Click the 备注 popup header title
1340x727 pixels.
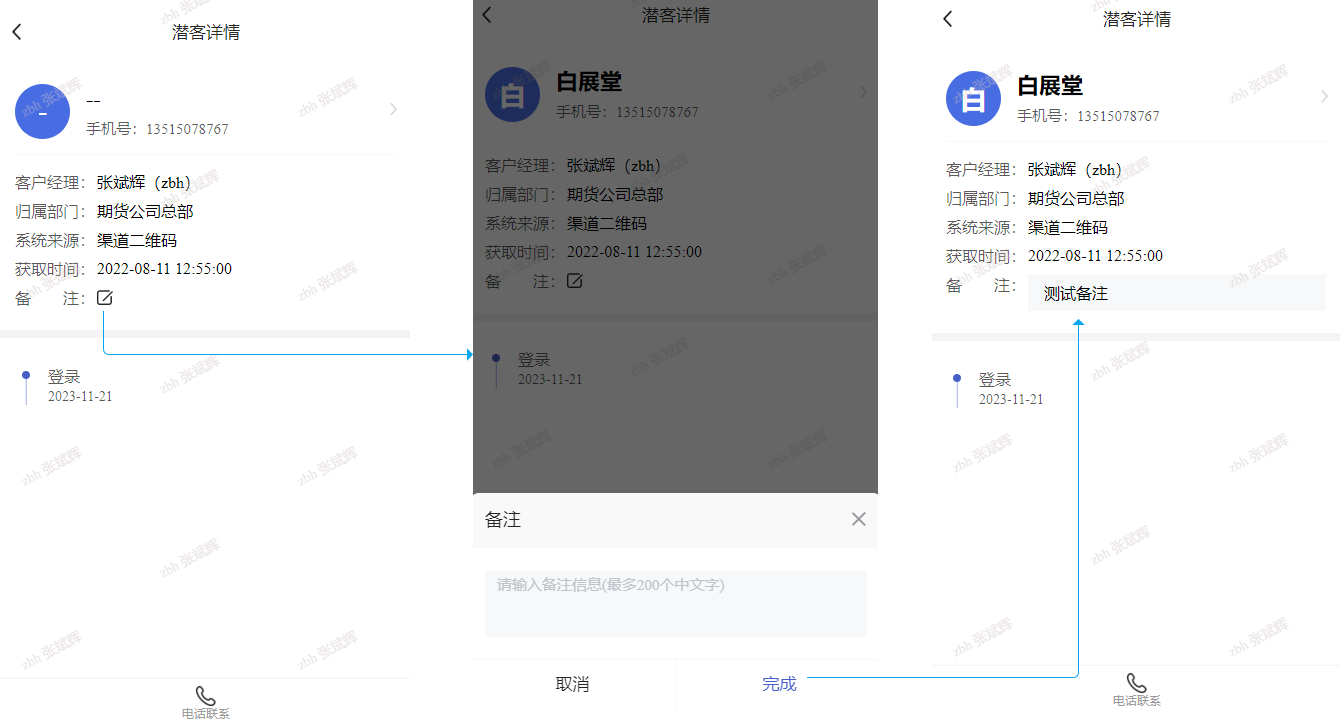click(503, 520)
